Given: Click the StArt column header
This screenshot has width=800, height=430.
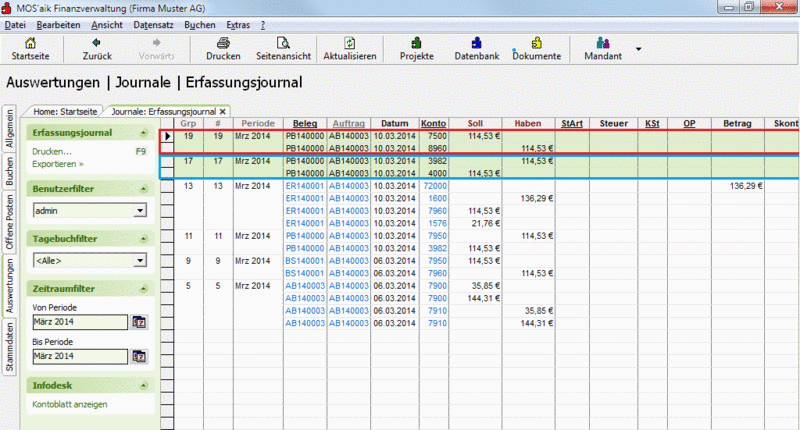Looking at the screenshot, I should [572, 123].
